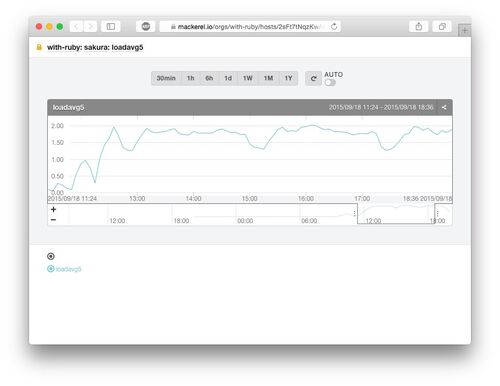Image resolution: width=500 pixels, height=386 pixels.
Task: Click the with-ruby: sakura: loadavg5 page title
Action: (95, 47)
